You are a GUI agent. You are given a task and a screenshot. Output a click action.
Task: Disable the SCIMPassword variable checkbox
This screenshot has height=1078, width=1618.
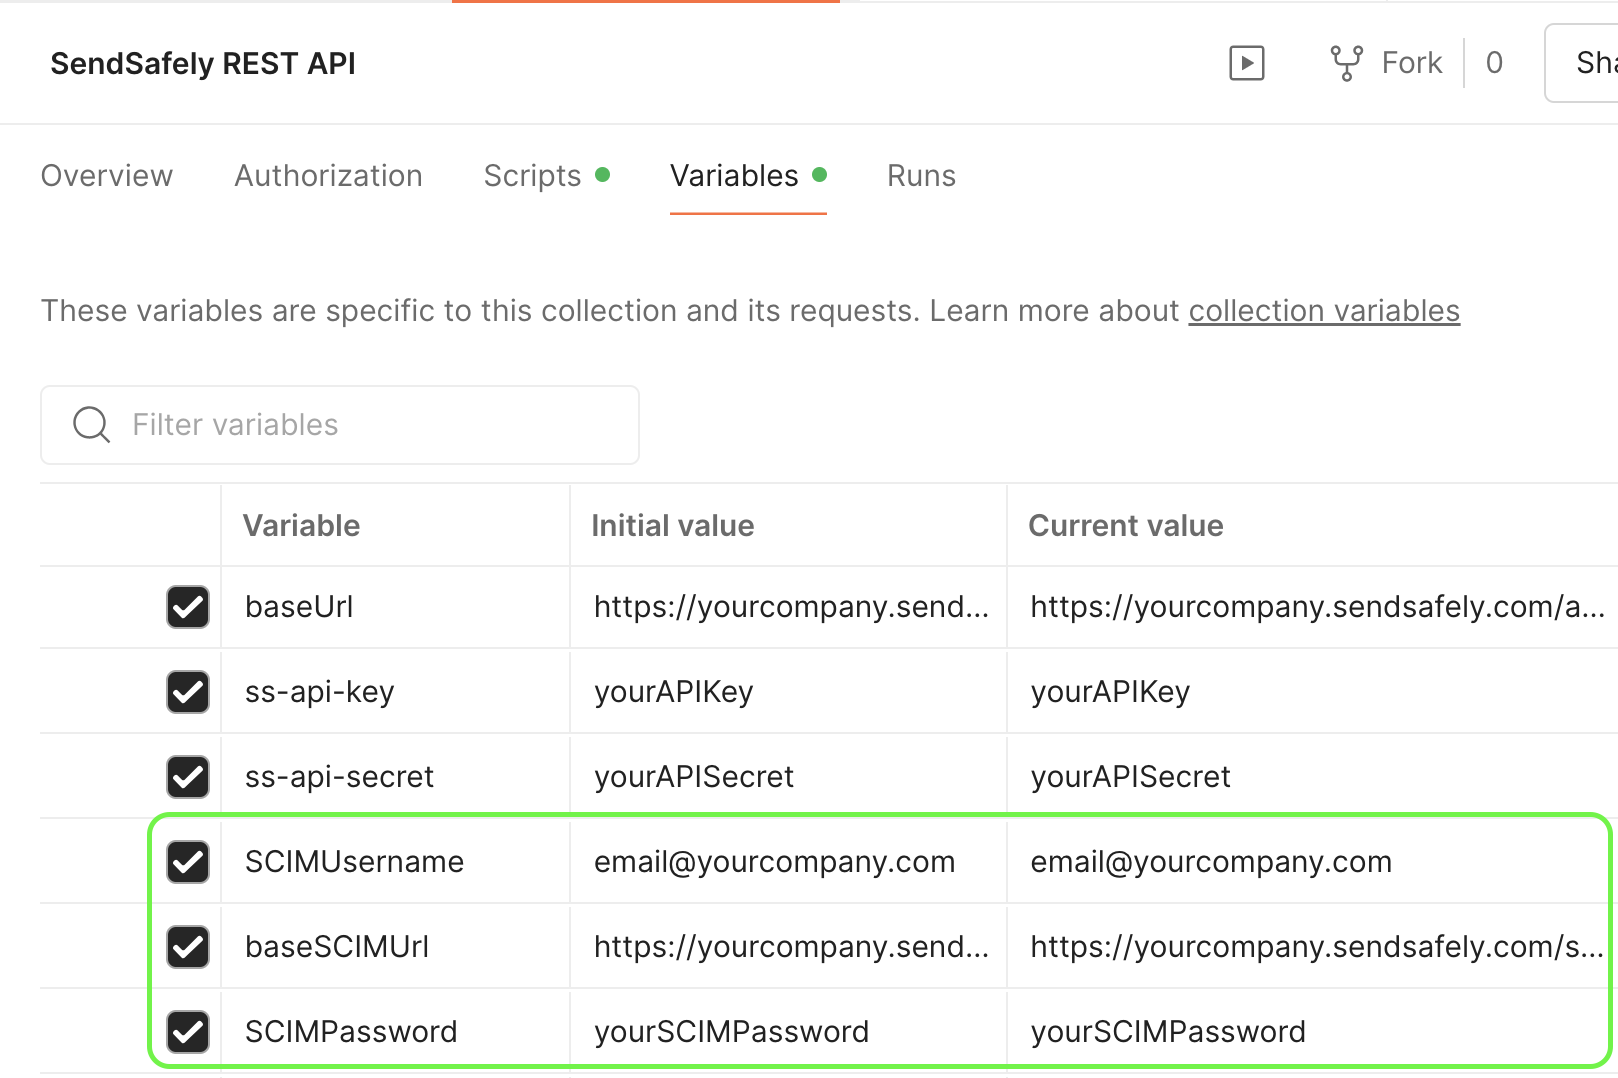[188, 1032]
